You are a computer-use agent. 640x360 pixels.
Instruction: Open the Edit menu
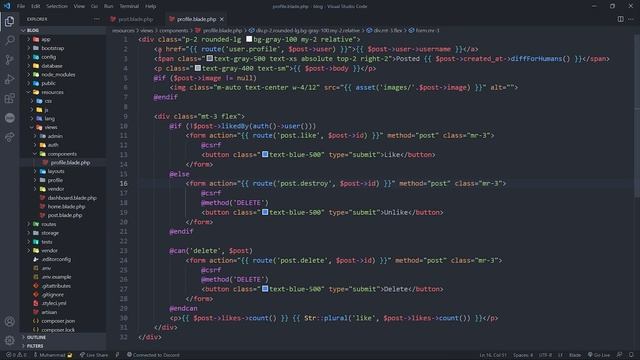click(x=36, y=6)
